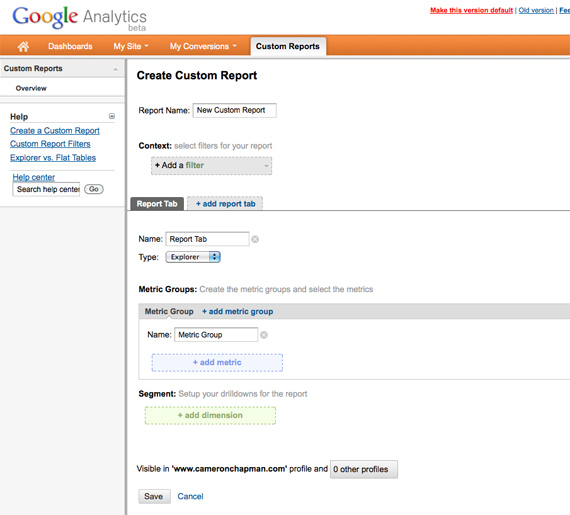Remove the Report Tab name via x icon
Image resolution: width=570 pixels, height=515 pixels.
point(255,239)
